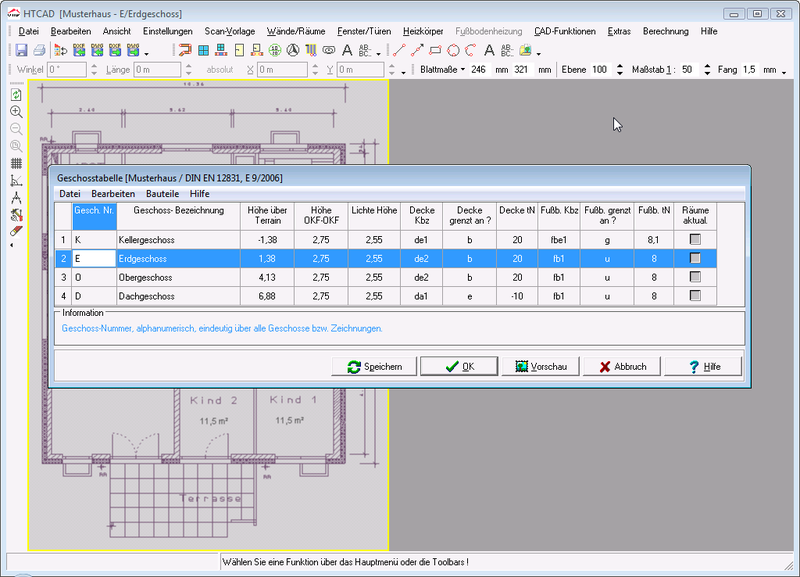Click the Länge input field
This screenshot has height=577, width=800.
point(157,69)
